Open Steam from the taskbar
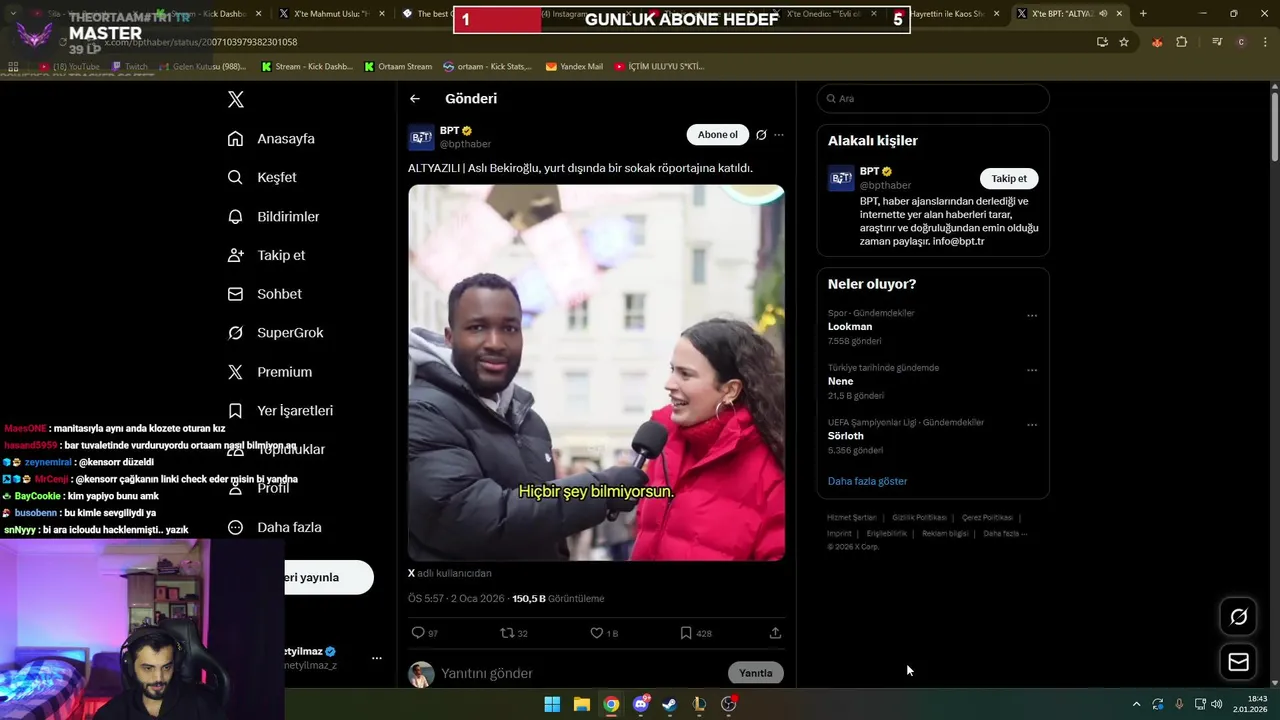The image size is (1280, 720). 669,704
